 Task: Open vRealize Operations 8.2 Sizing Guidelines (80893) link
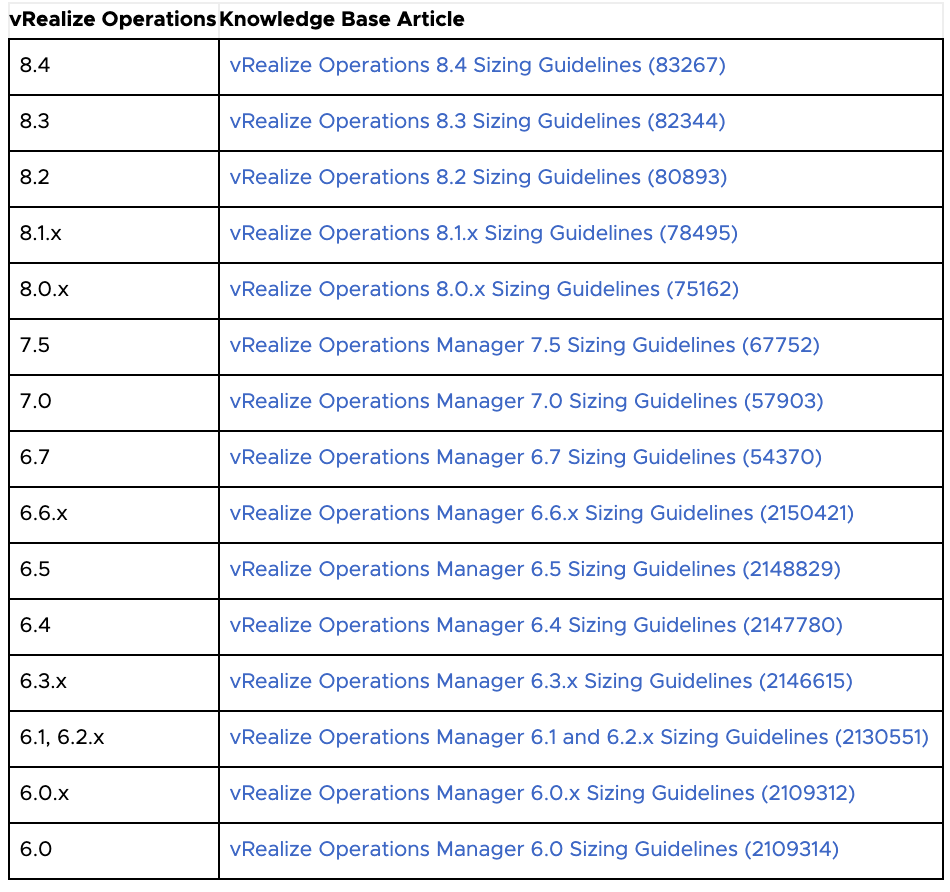coord(478,177)
